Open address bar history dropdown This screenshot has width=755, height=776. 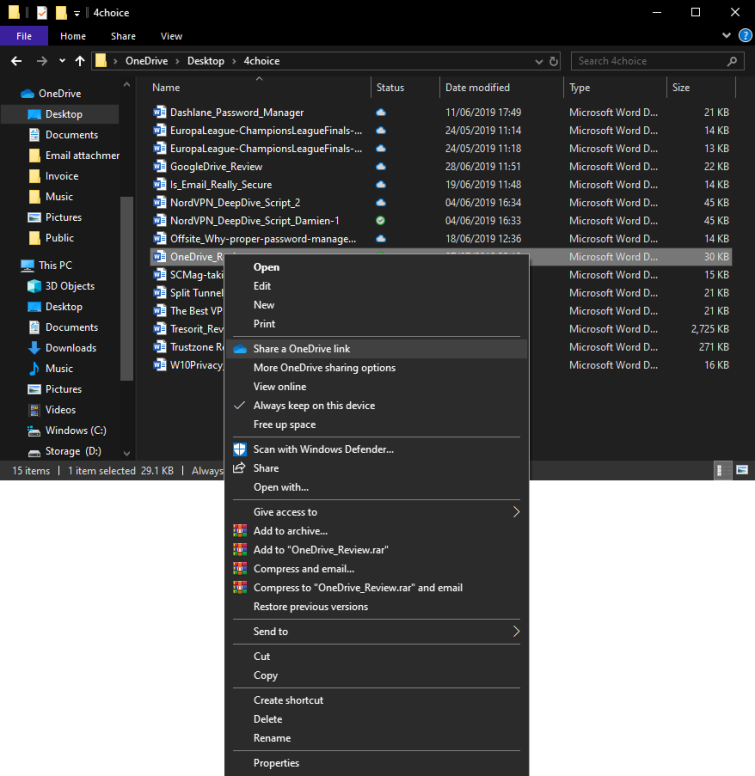[539, 61]
